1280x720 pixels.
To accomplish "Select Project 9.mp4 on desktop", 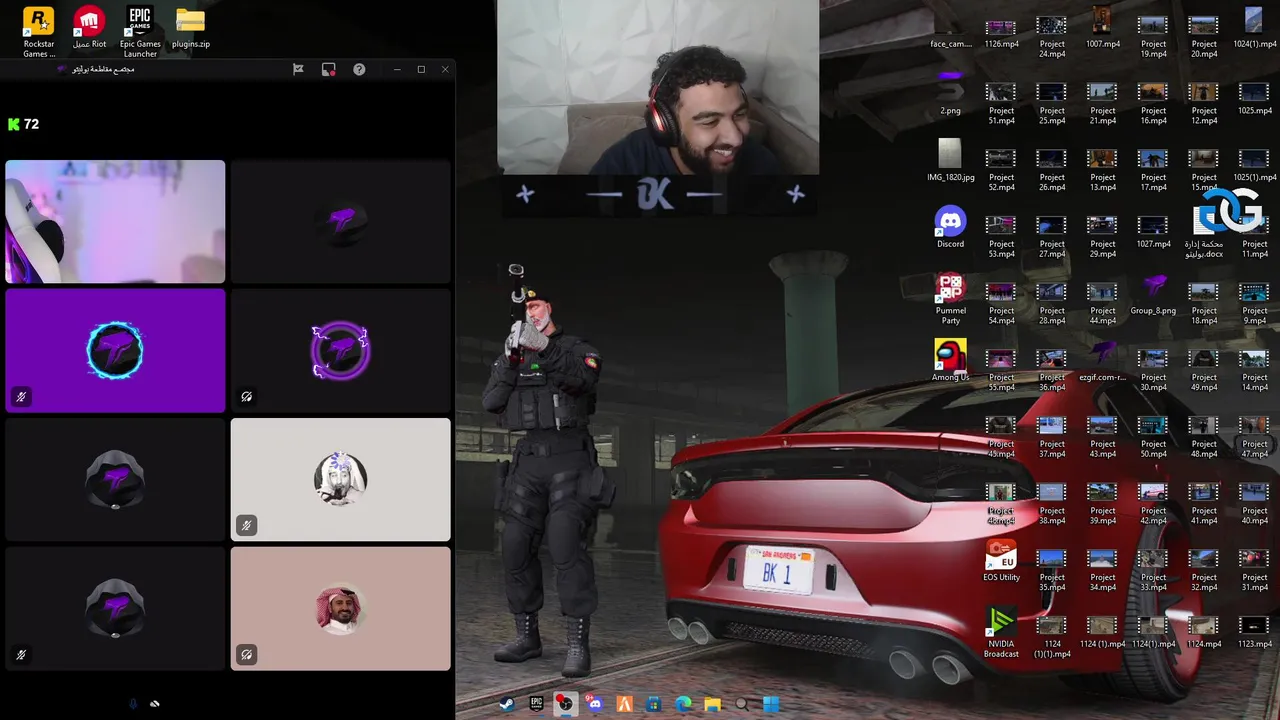I will pyautogui.click(x=1254, y=303).
